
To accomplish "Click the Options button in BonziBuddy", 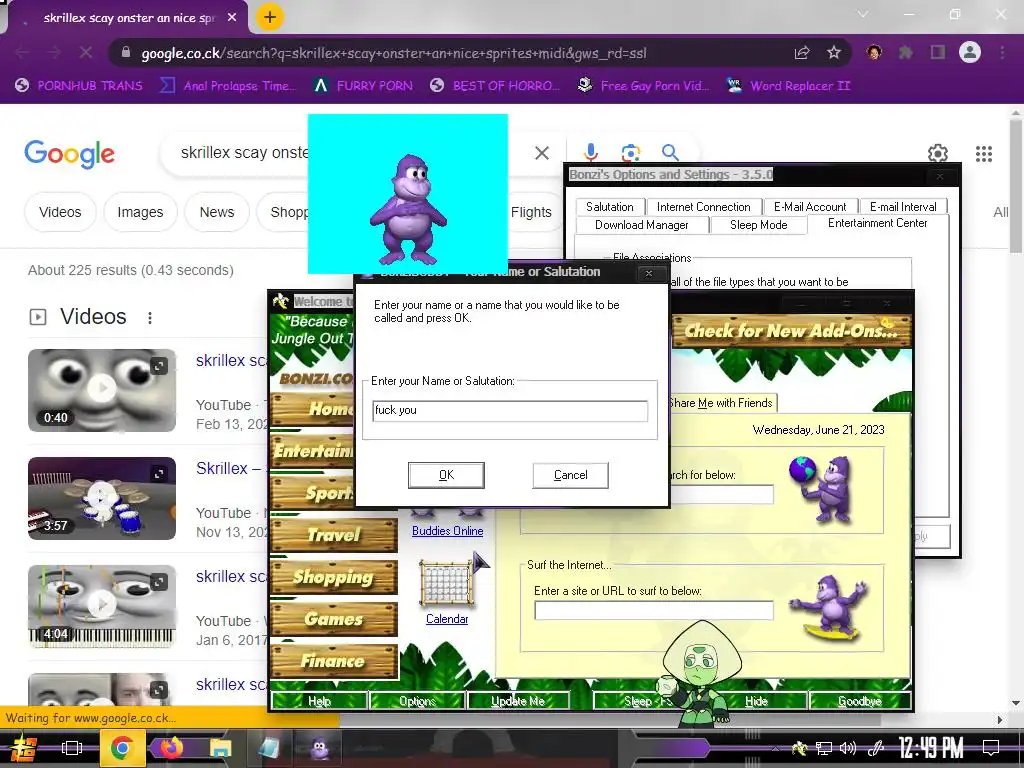I will click(417, 701).
